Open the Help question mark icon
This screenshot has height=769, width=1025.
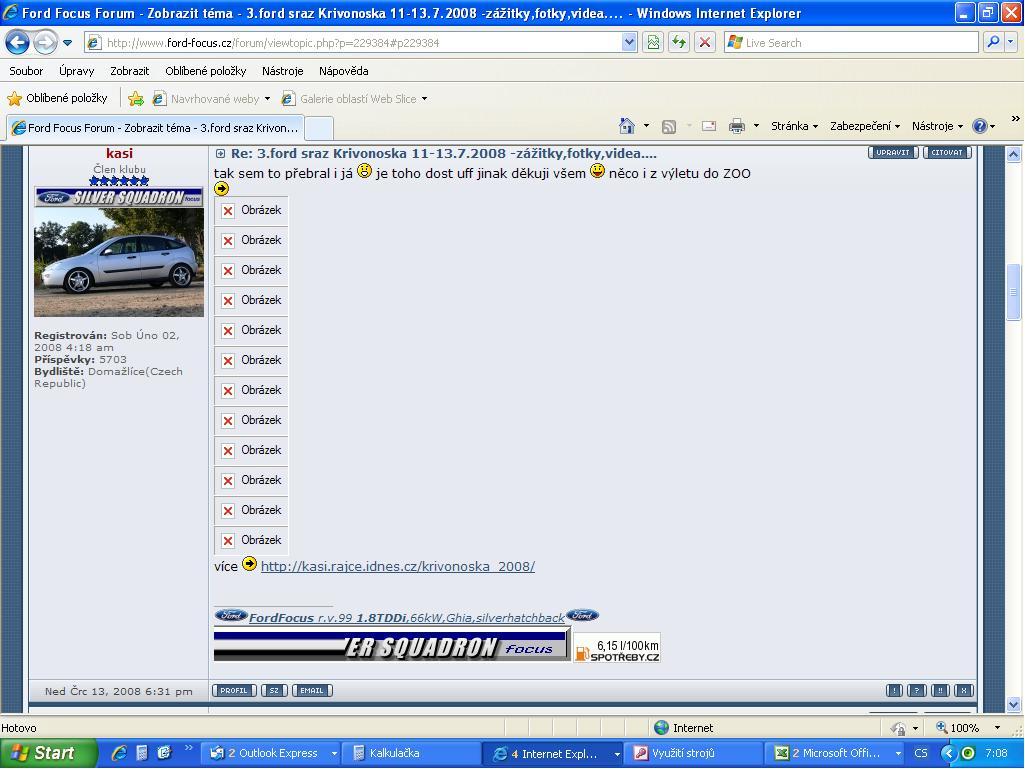point(980,126)
